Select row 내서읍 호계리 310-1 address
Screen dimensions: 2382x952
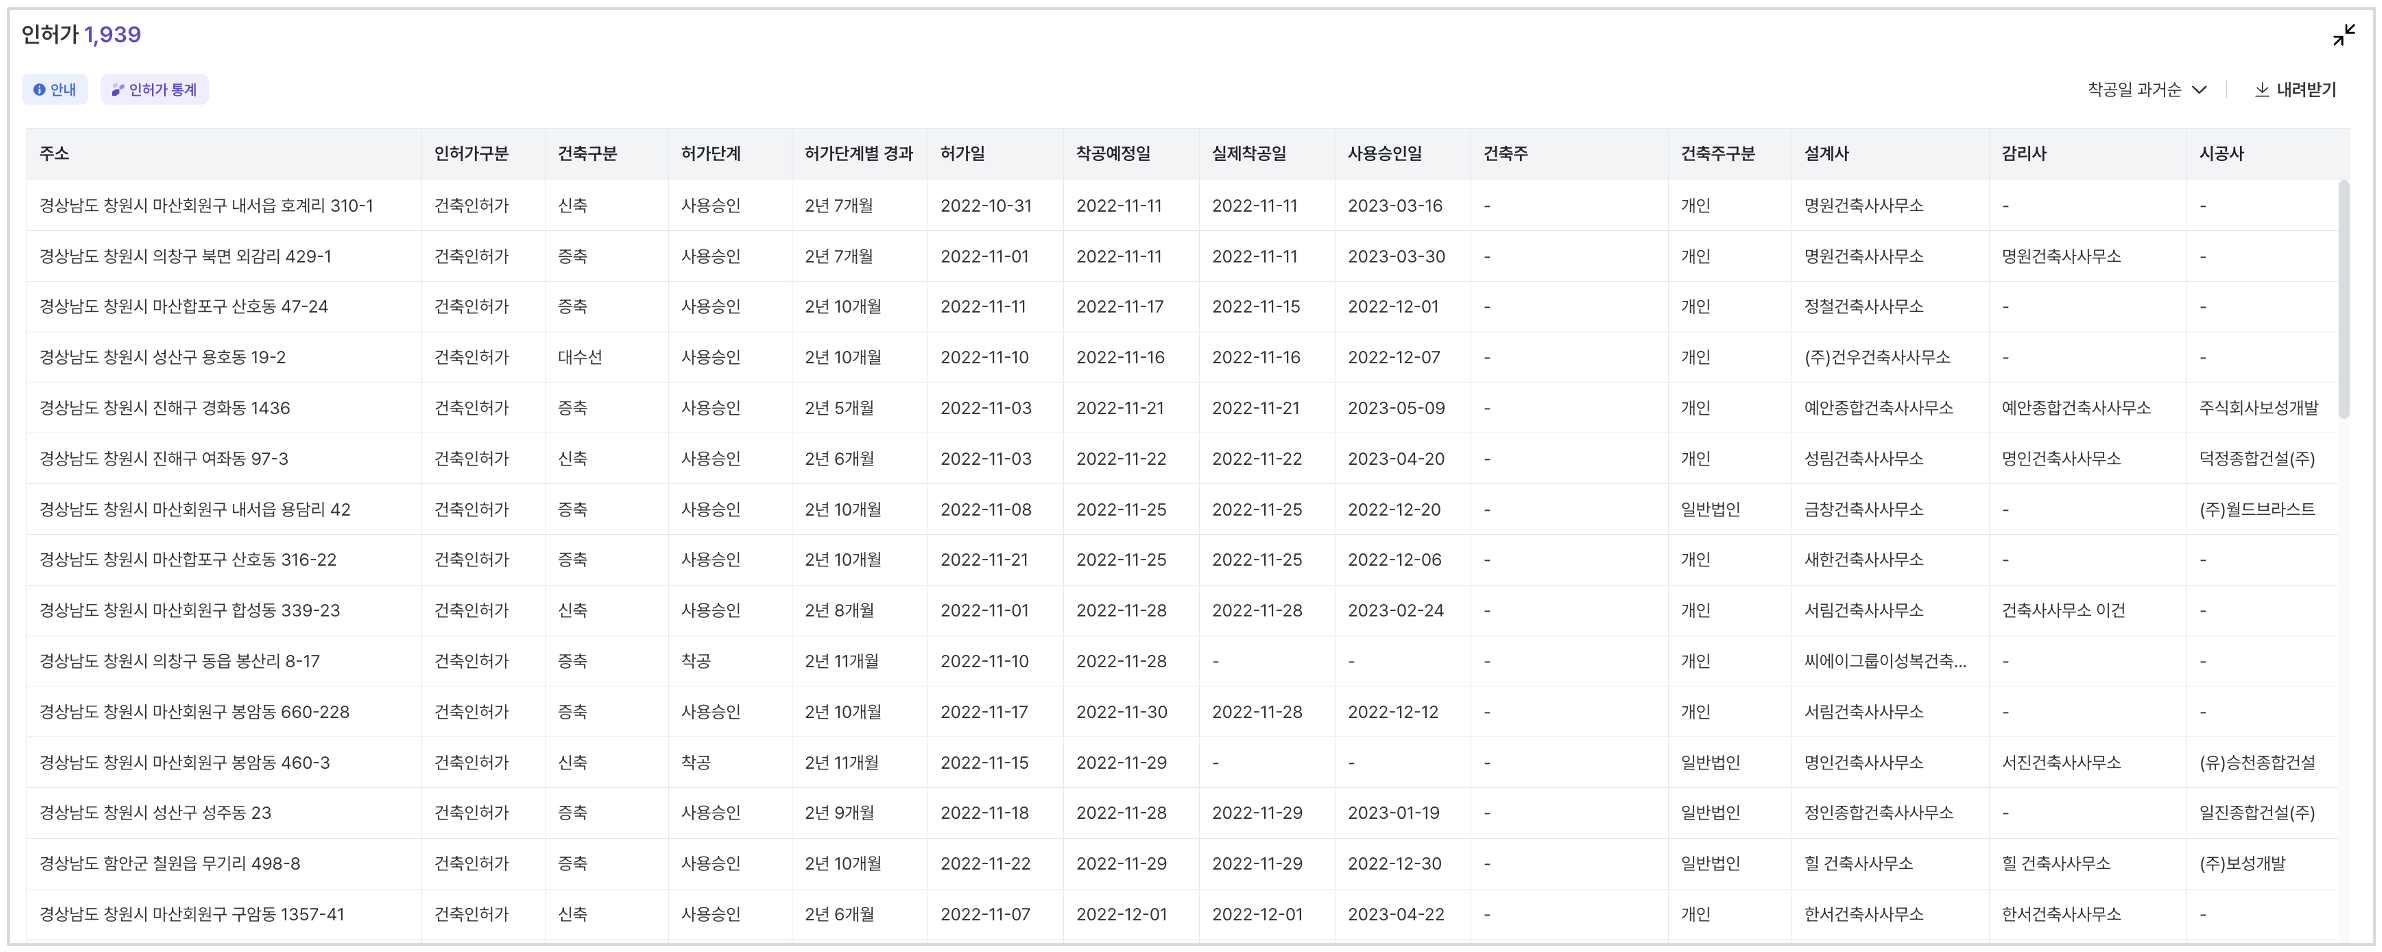[206, 206]
